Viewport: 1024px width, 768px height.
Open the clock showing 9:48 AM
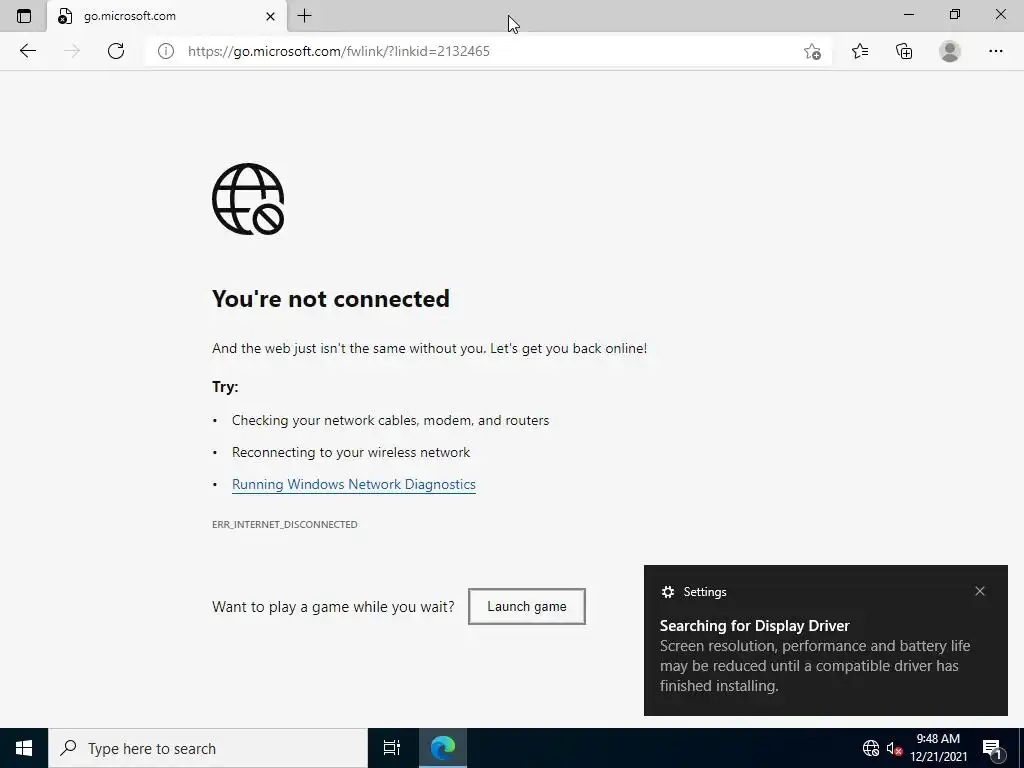pos(938,748)
